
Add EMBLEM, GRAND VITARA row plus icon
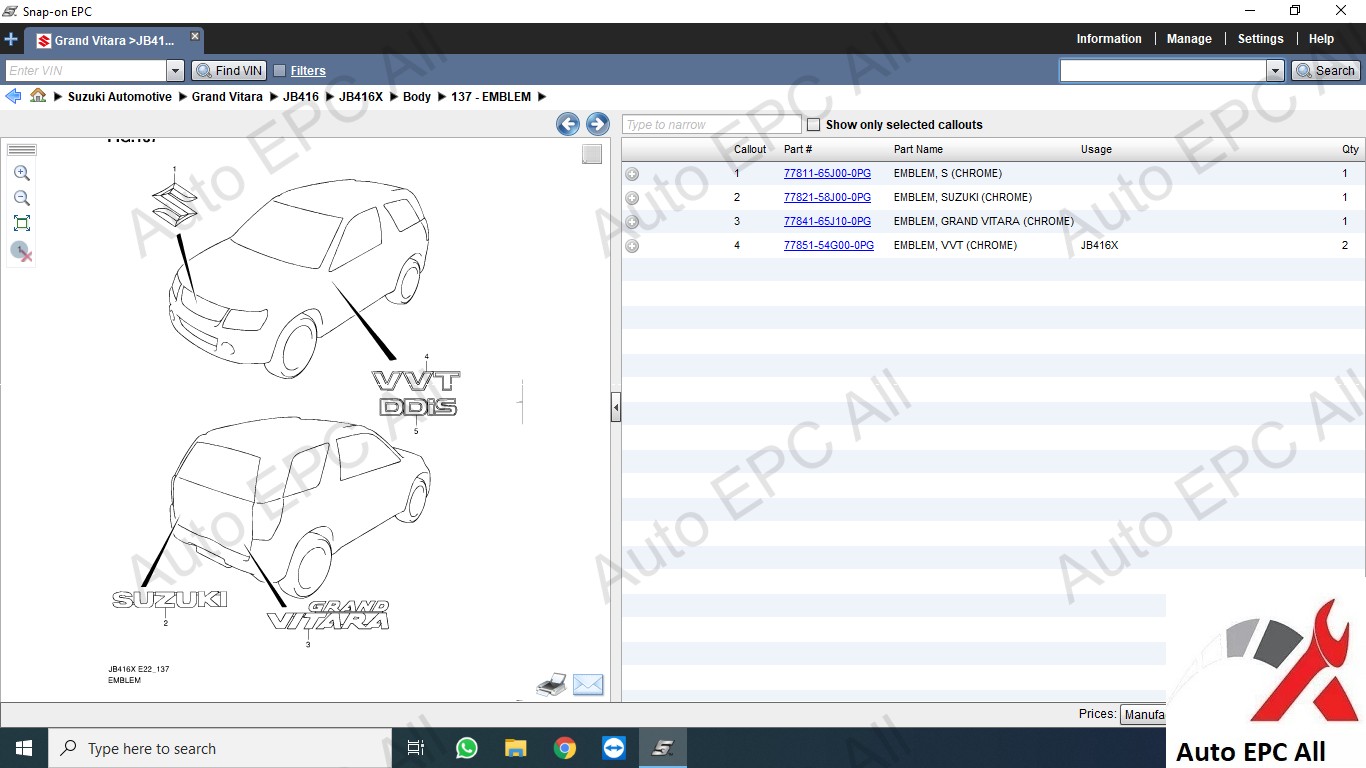[632, 222]
